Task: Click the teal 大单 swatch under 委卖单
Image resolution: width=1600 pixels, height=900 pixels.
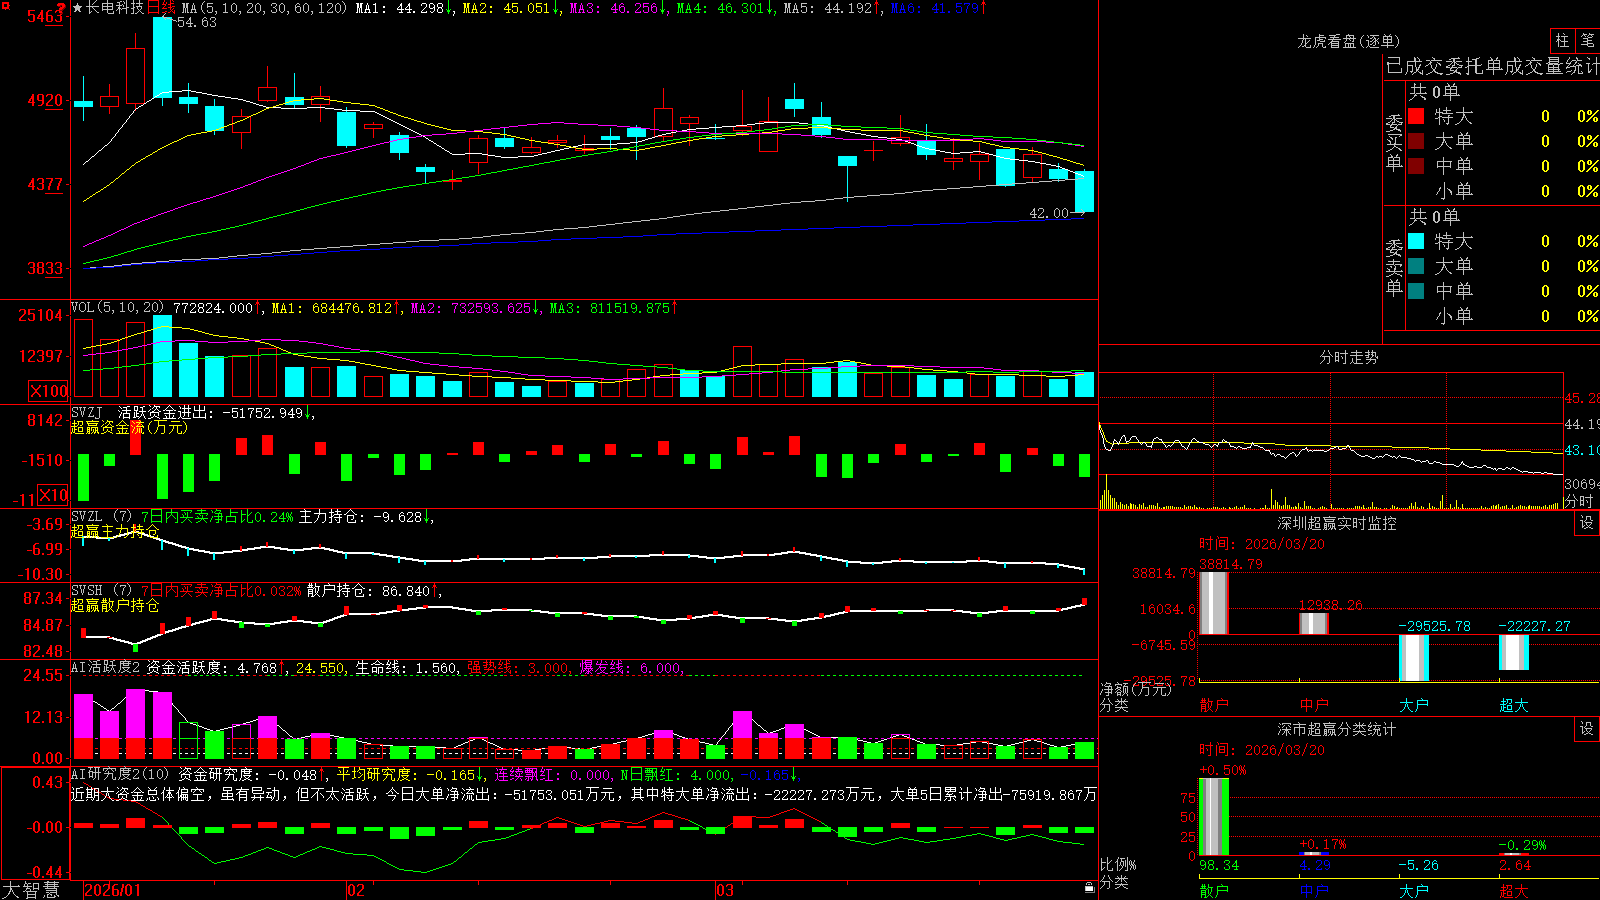Action: click(1416, 266)
